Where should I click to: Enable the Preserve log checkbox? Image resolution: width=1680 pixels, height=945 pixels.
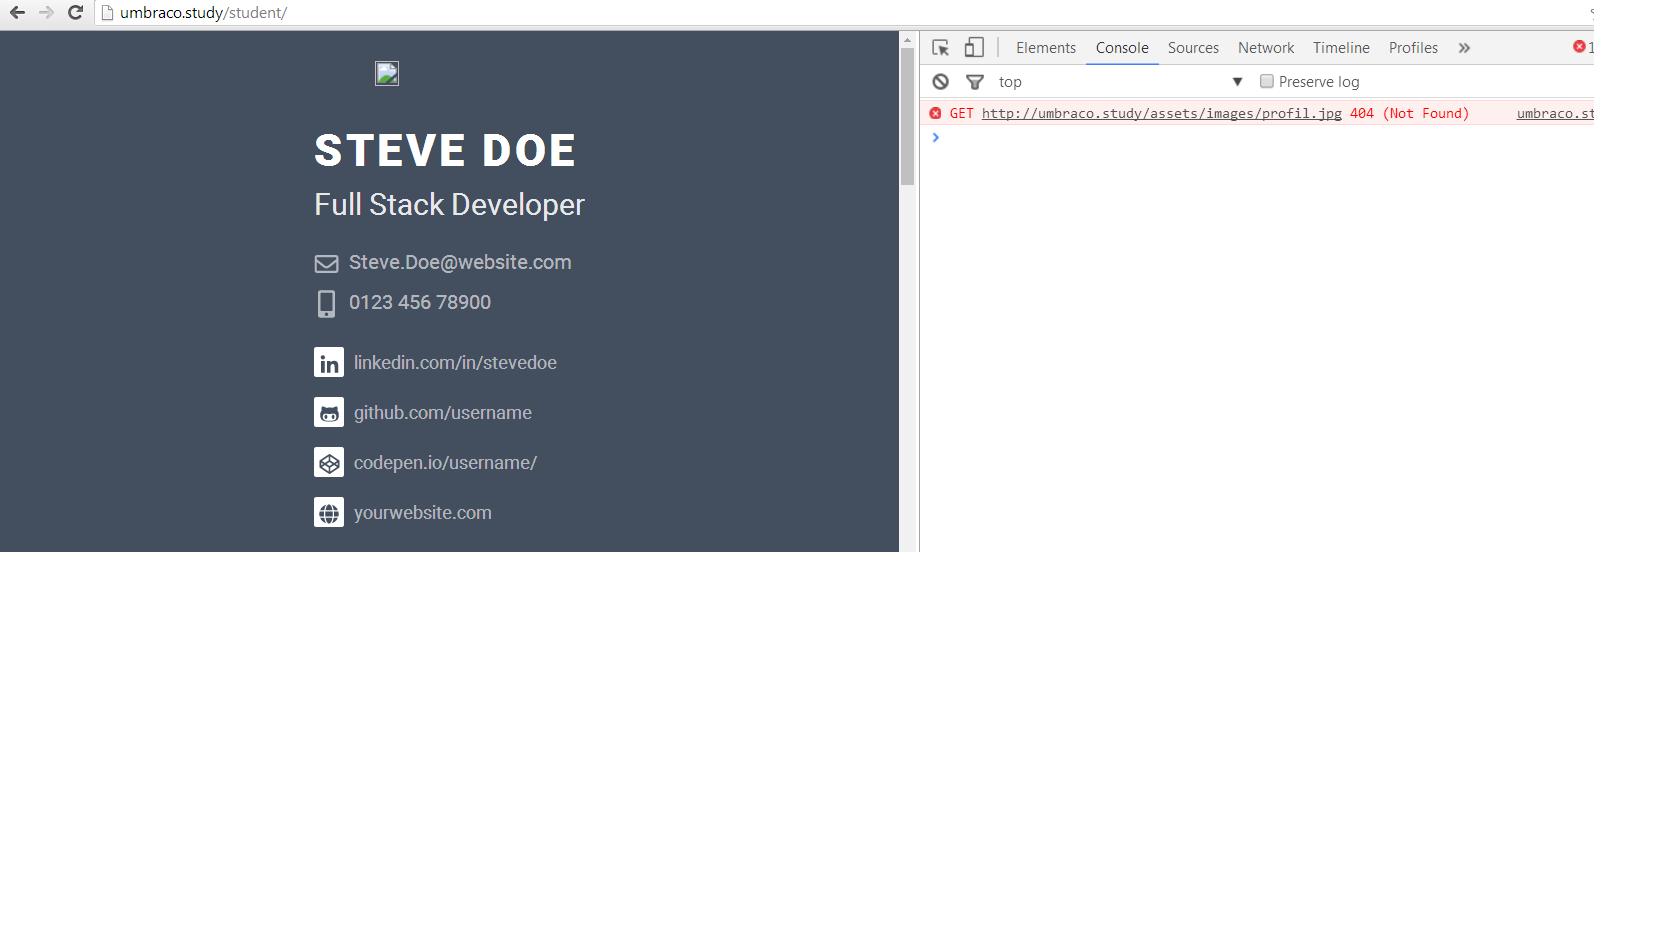(x=1266, y=81)
